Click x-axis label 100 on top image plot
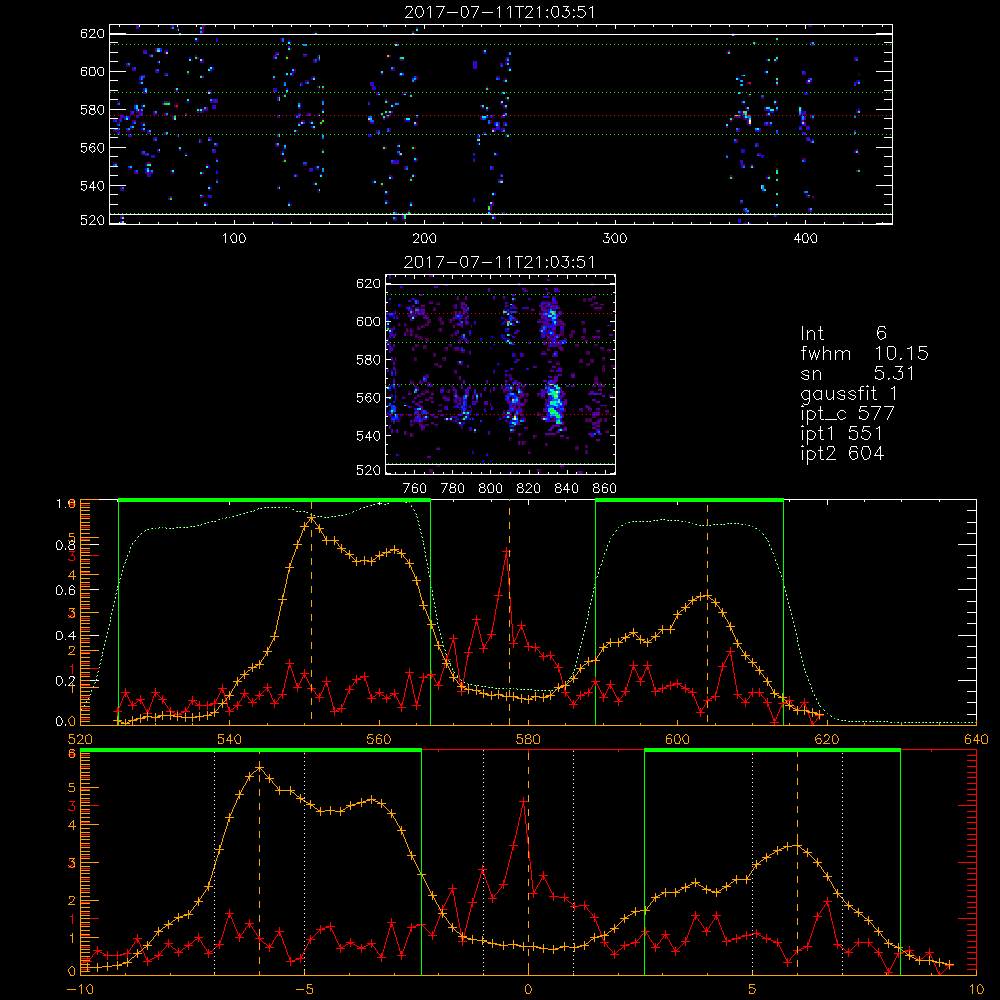The width and height of the screenshot is (1000, 1000). tap(234, 239)
